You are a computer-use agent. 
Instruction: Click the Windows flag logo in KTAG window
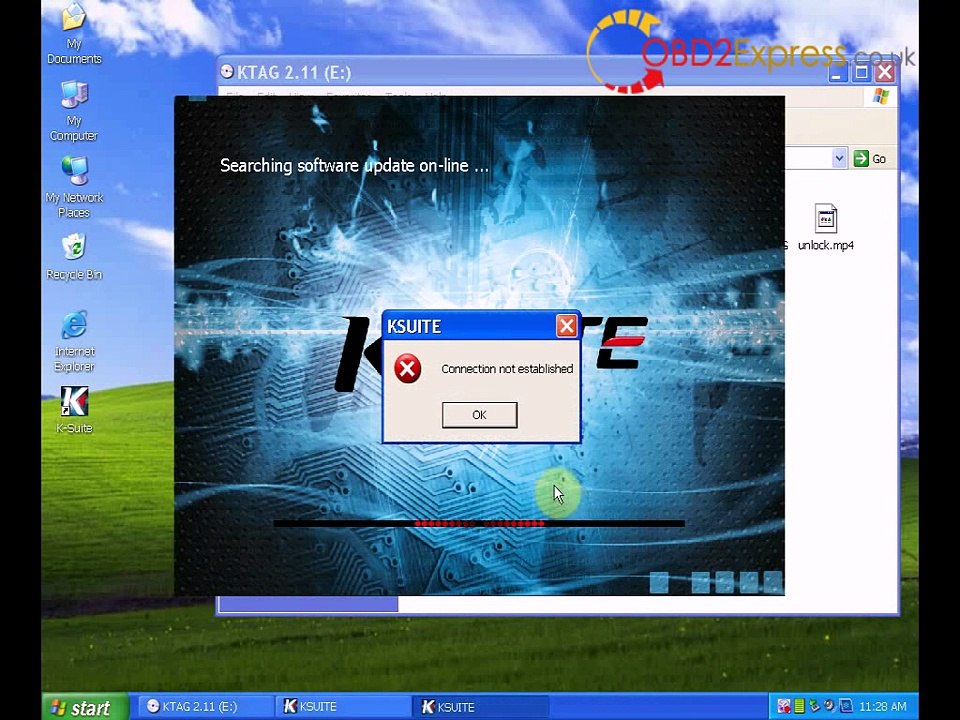881,97
